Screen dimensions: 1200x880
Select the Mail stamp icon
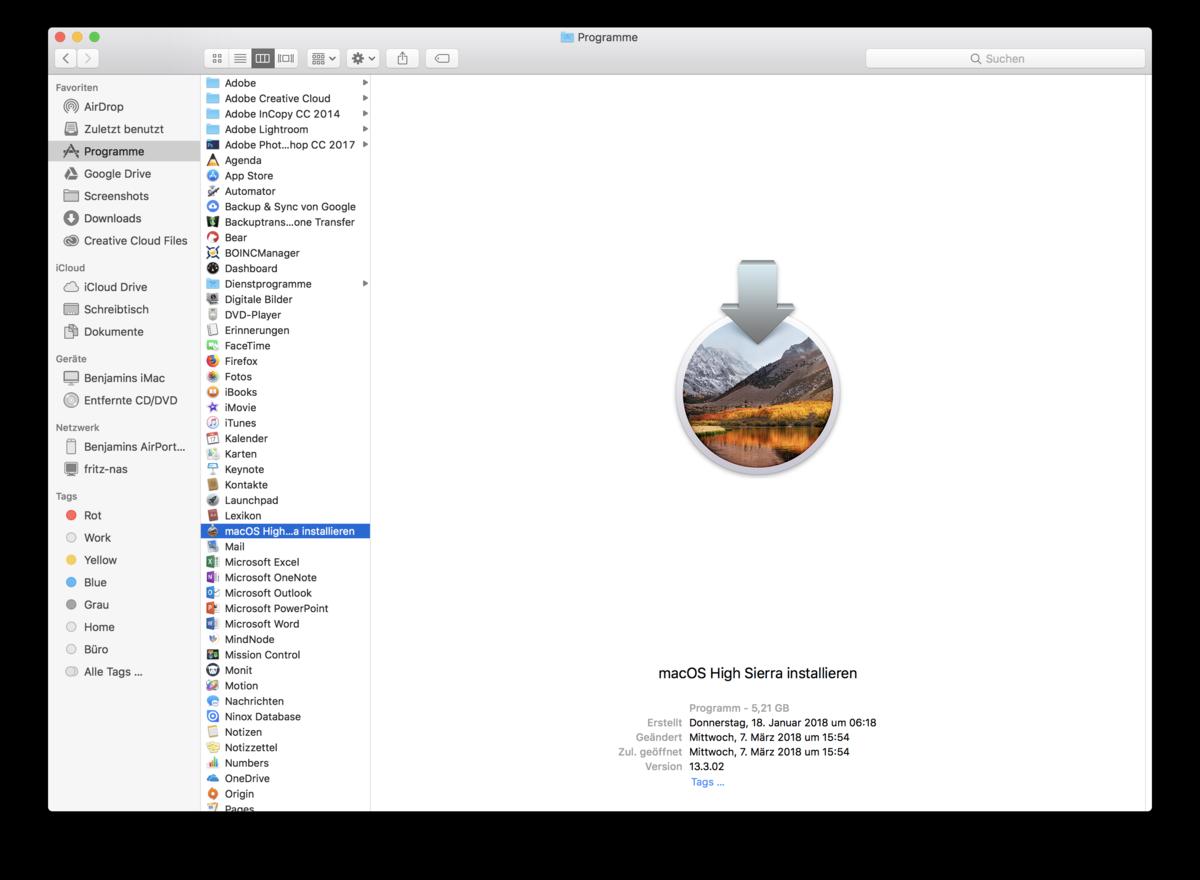(213, 547)
